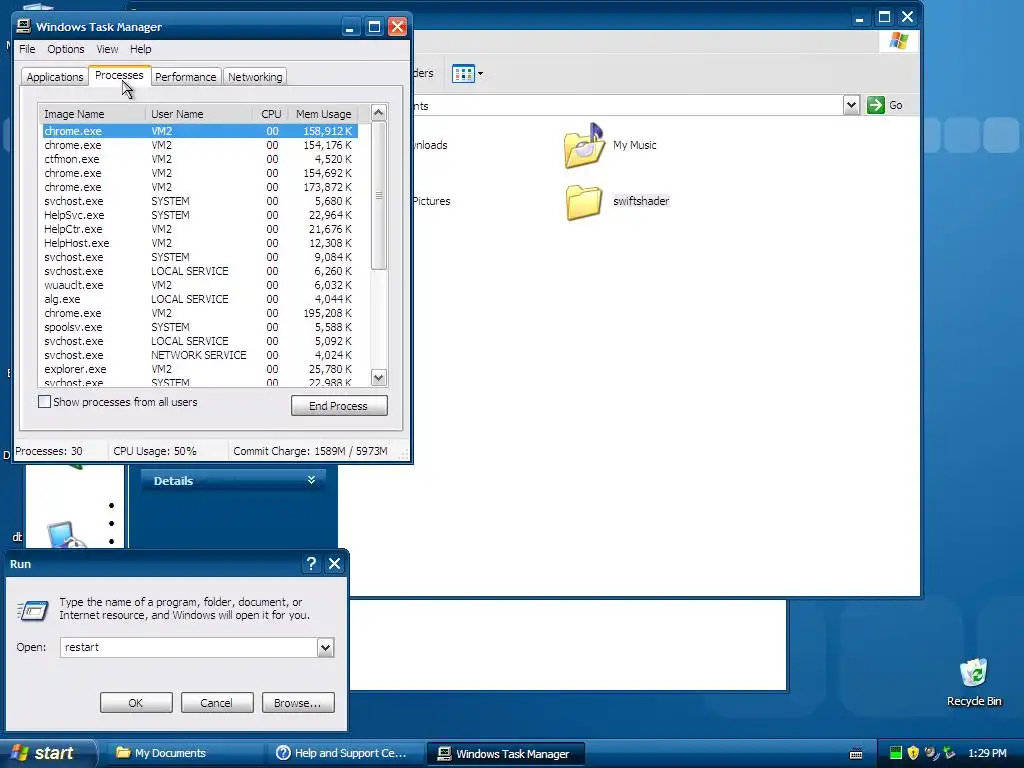Open the File menu in Task Manager
The image size is (1024, 768).
coord(27,49)
